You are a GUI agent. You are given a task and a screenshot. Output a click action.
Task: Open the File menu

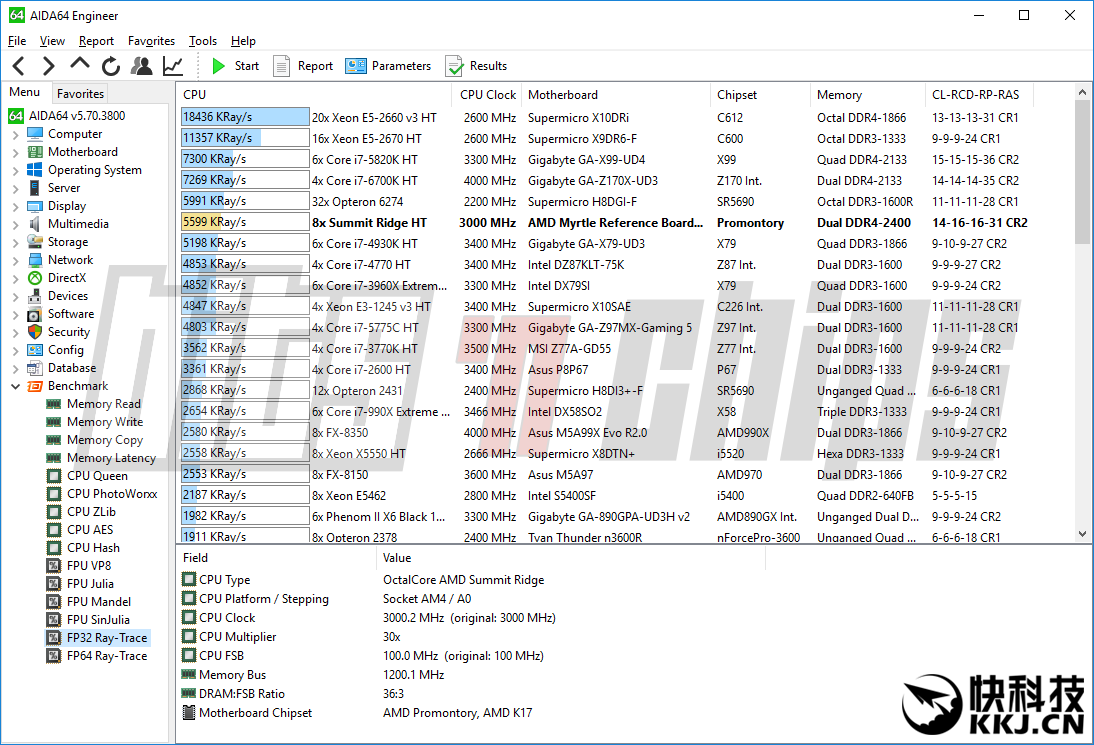pos(17,41)
